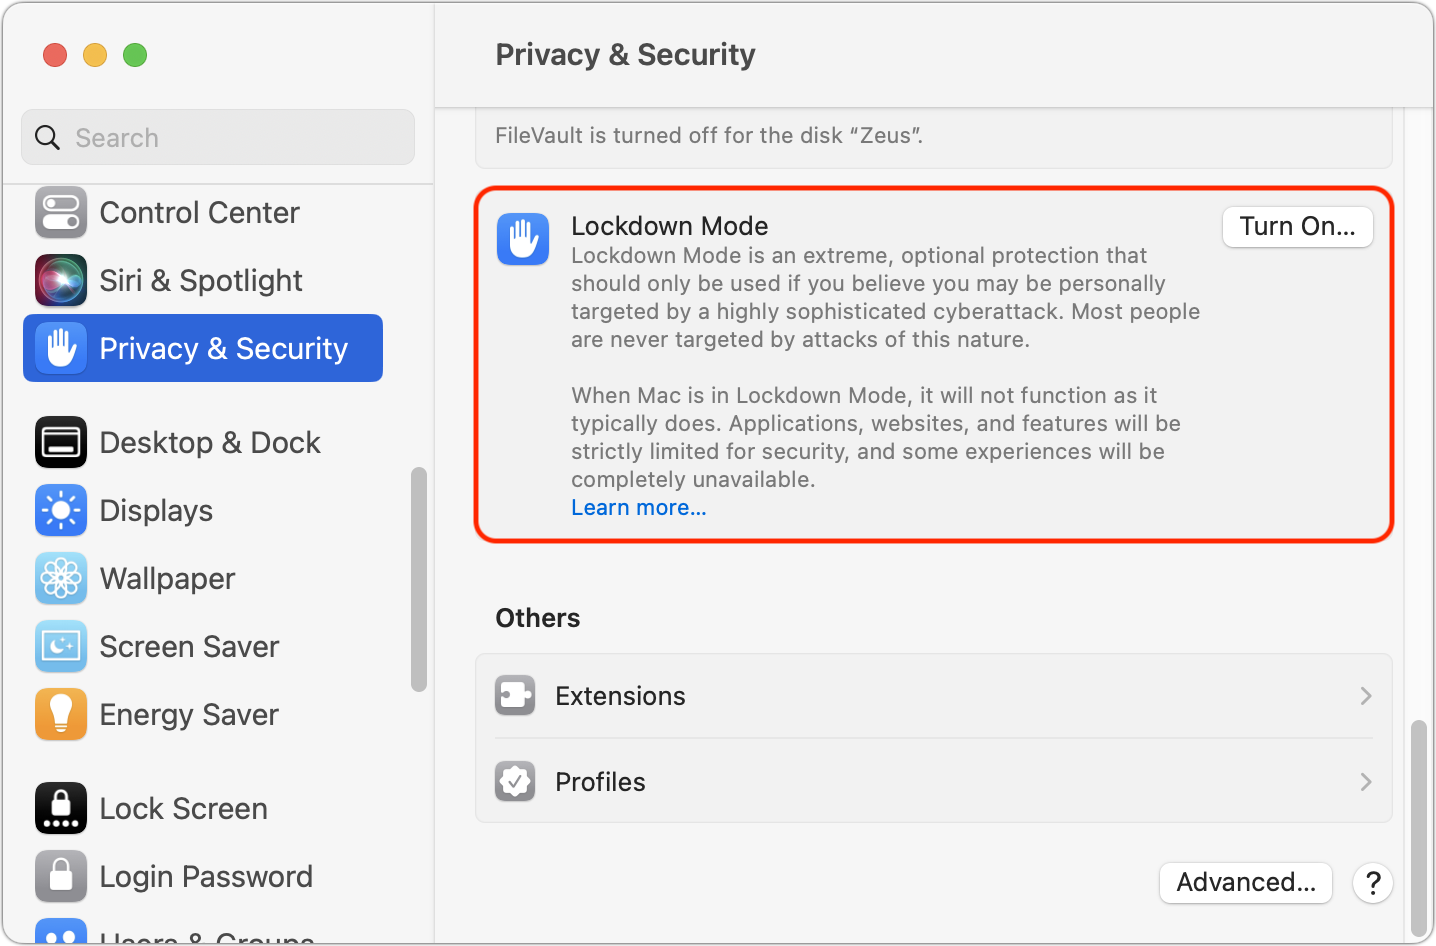Click the Lock Screen padlock icon
Image resolution: width=1436 pixels, height=946 pixels.
point(61,809)
